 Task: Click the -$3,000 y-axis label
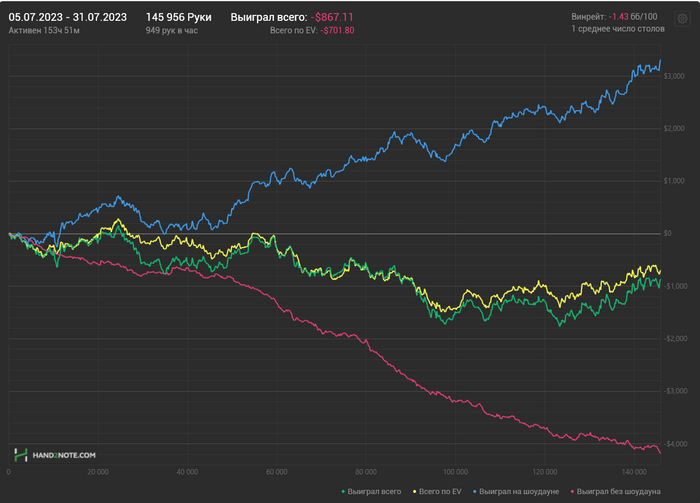675,391
